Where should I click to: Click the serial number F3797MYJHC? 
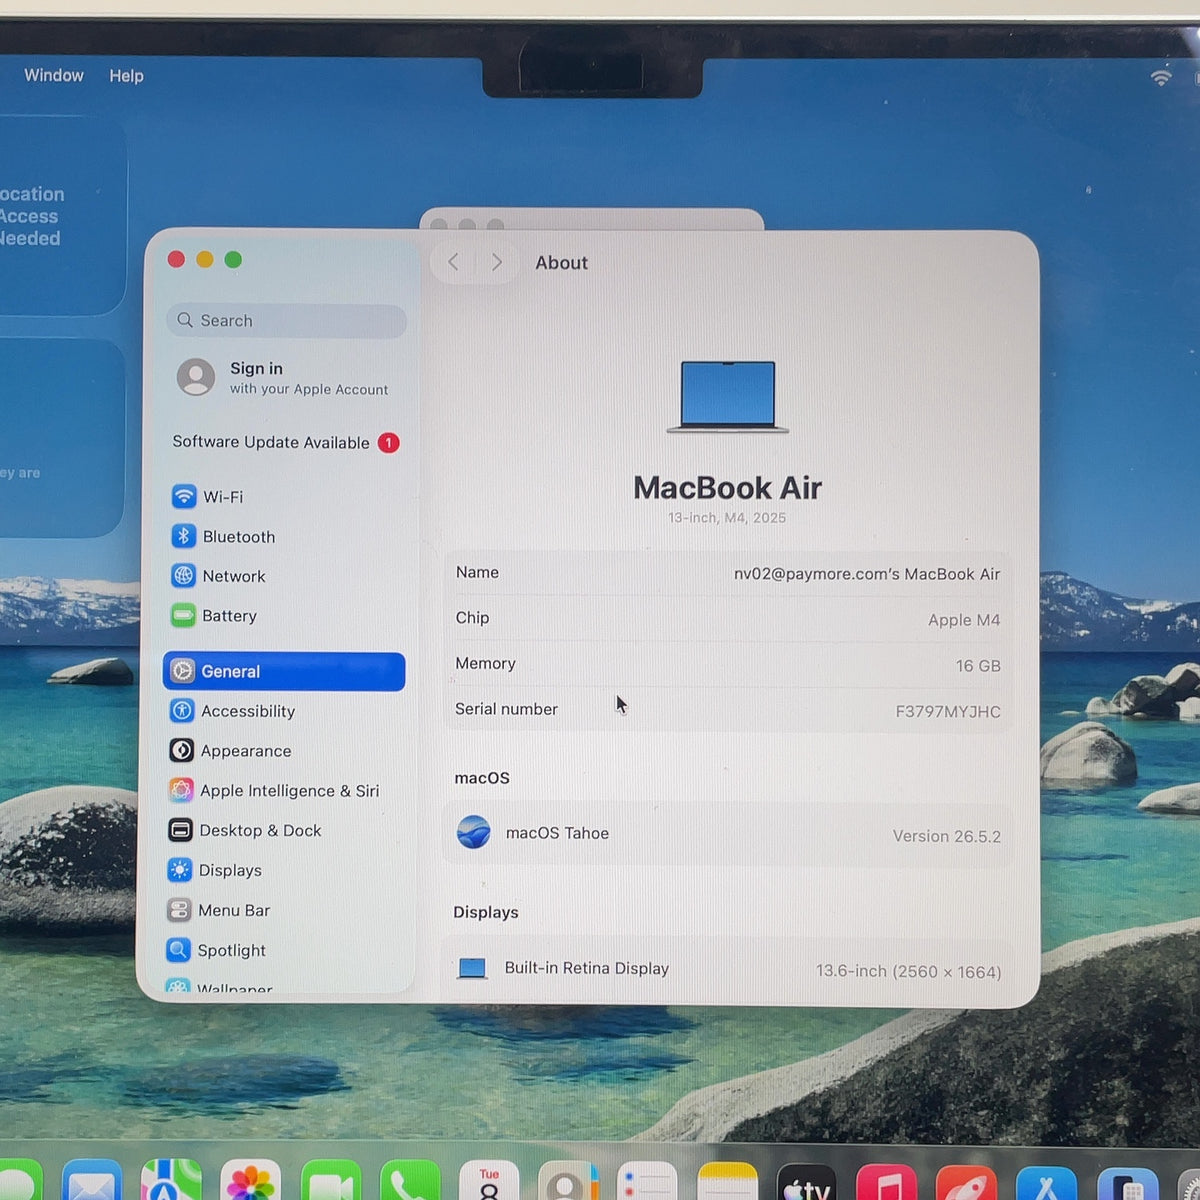(948, 712)
